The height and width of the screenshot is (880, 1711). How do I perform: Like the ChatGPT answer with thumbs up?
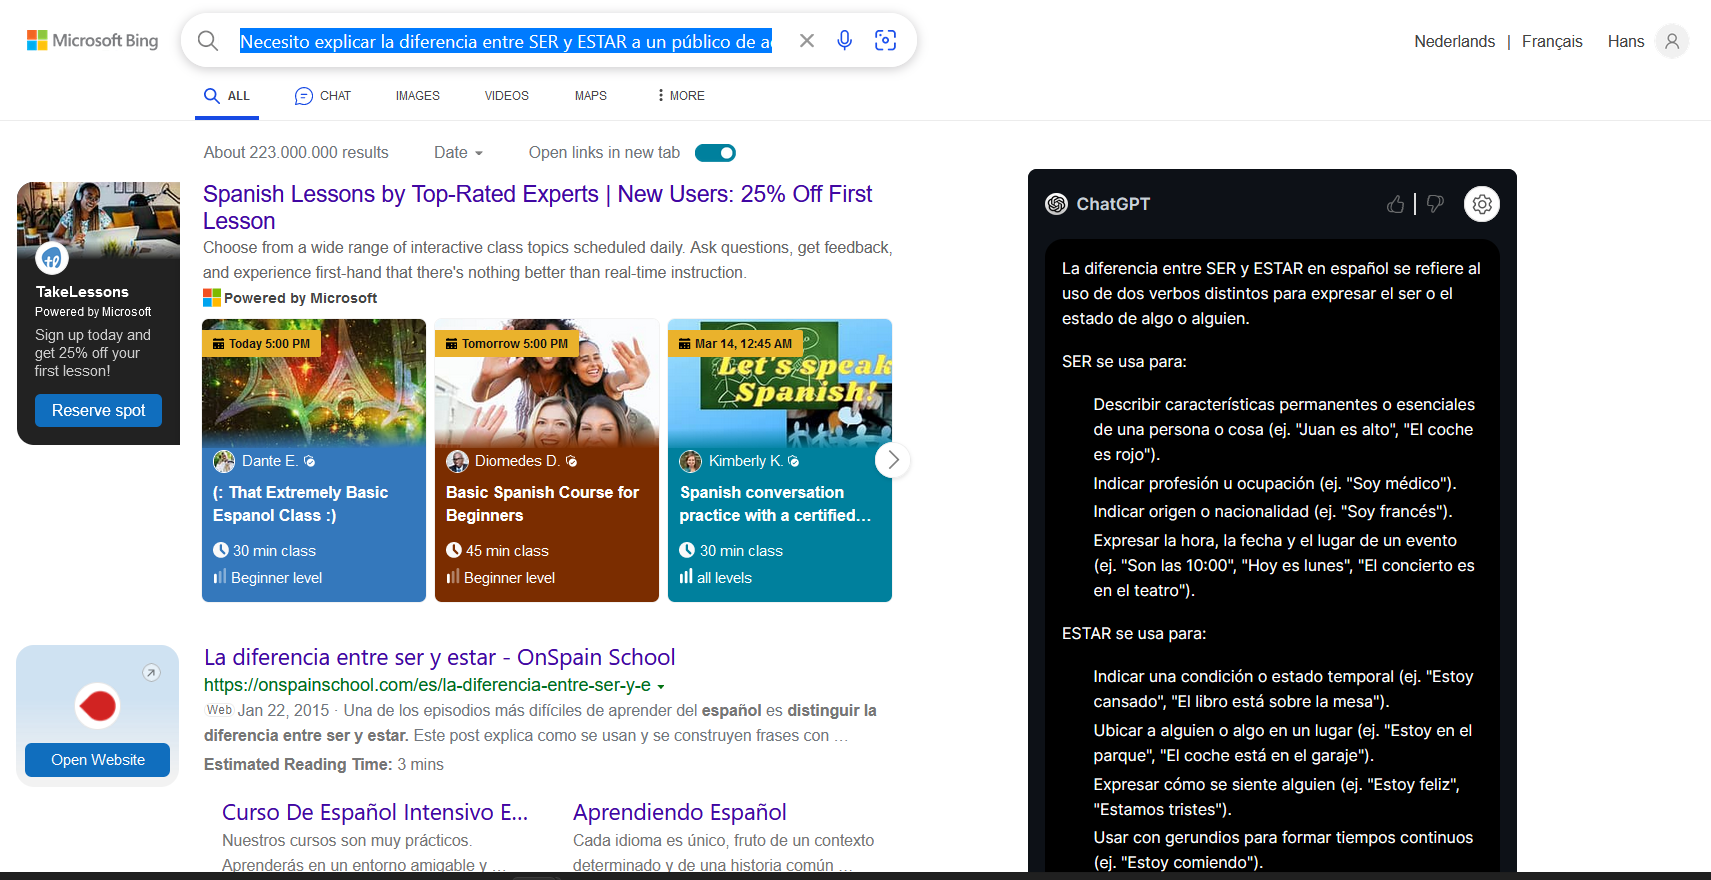(x=1396, y=204)
